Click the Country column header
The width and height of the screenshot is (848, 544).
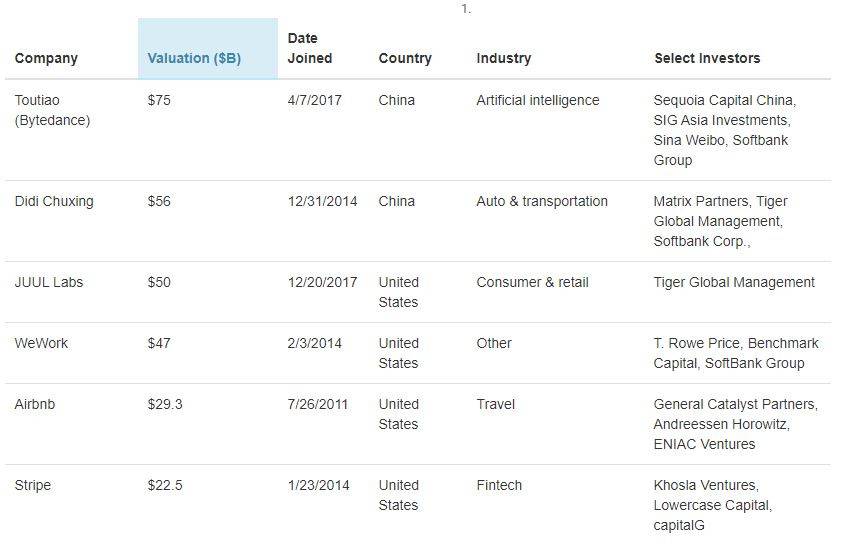405,58
